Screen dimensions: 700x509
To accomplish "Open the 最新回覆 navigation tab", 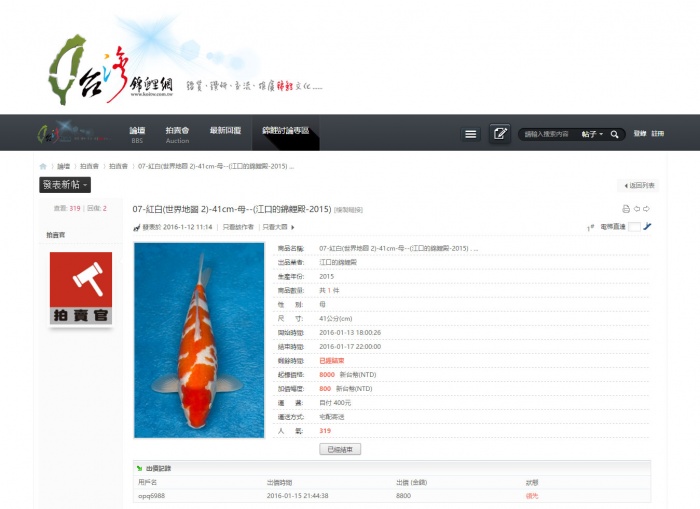I will [x=225, y=131].
